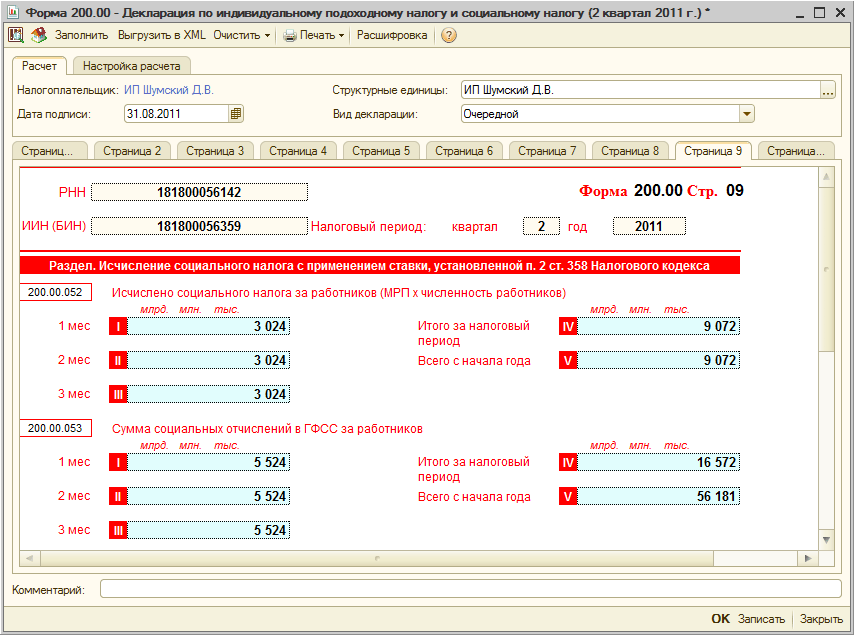This screenshot has height=635, width=854.
Task: Click the house icon beside Заполнить
Action: point(39,35)
